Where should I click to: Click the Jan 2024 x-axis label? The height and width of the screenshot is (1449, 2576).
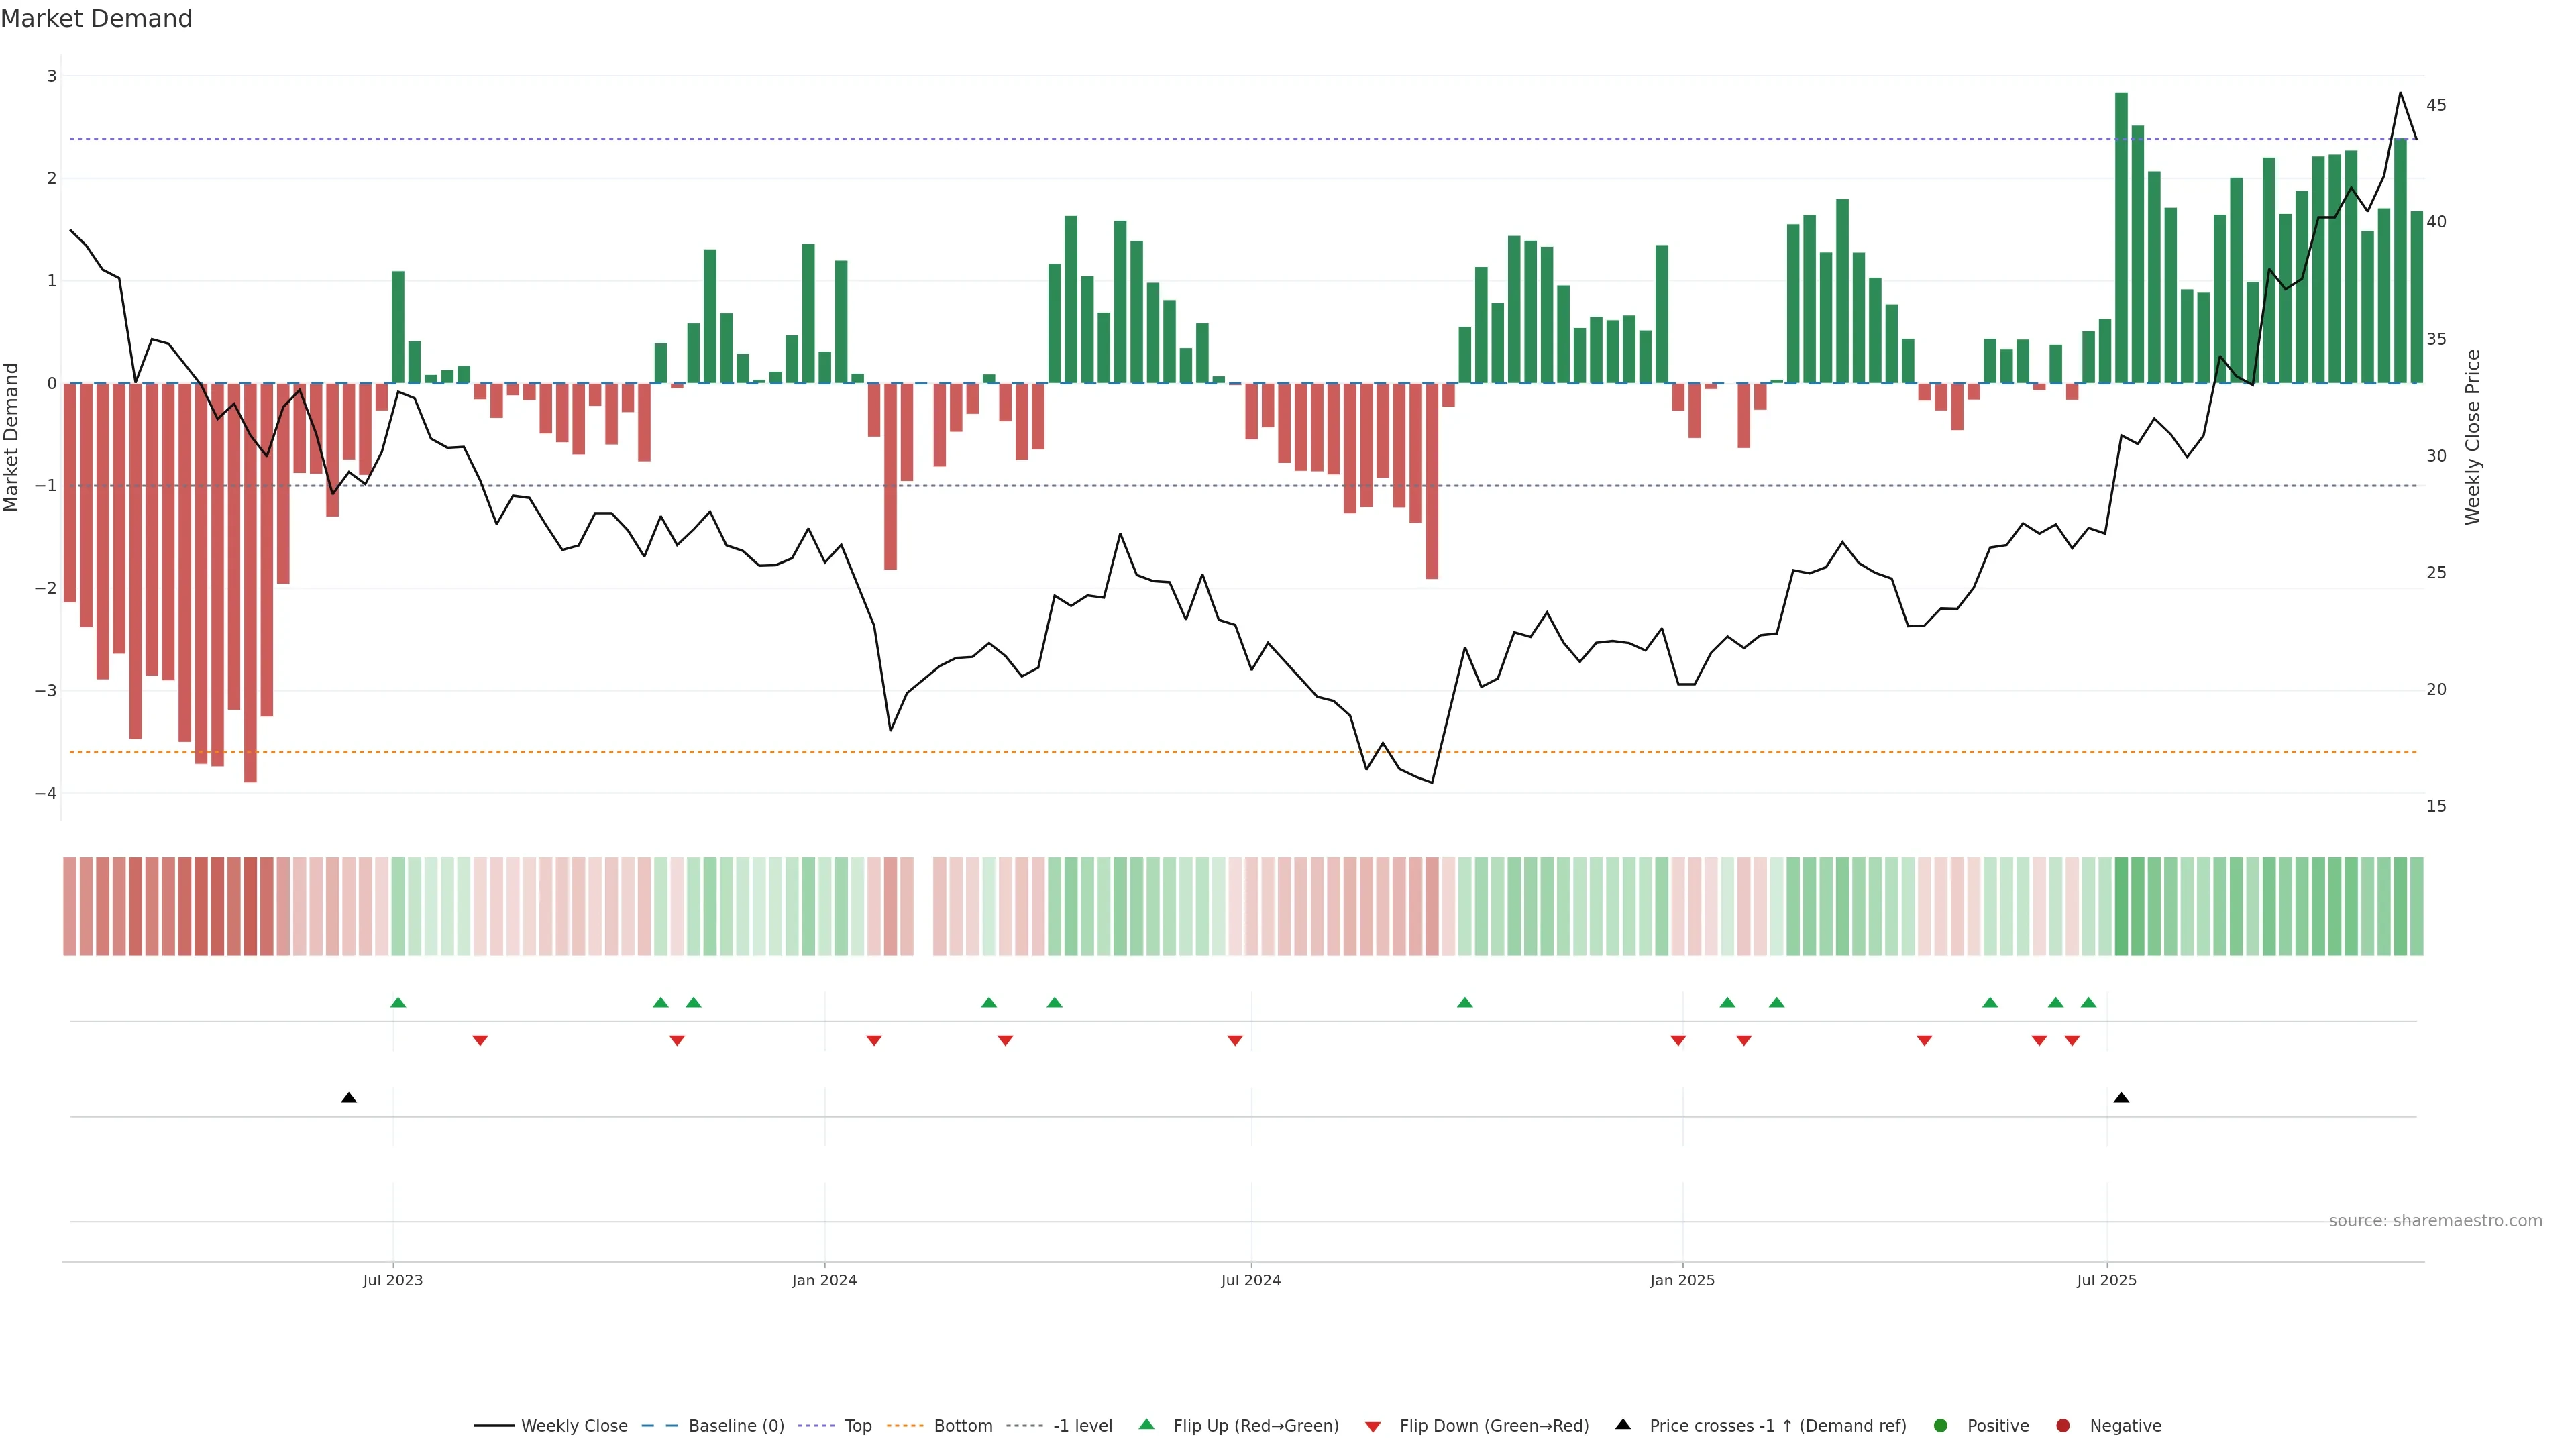point(824,1280)
